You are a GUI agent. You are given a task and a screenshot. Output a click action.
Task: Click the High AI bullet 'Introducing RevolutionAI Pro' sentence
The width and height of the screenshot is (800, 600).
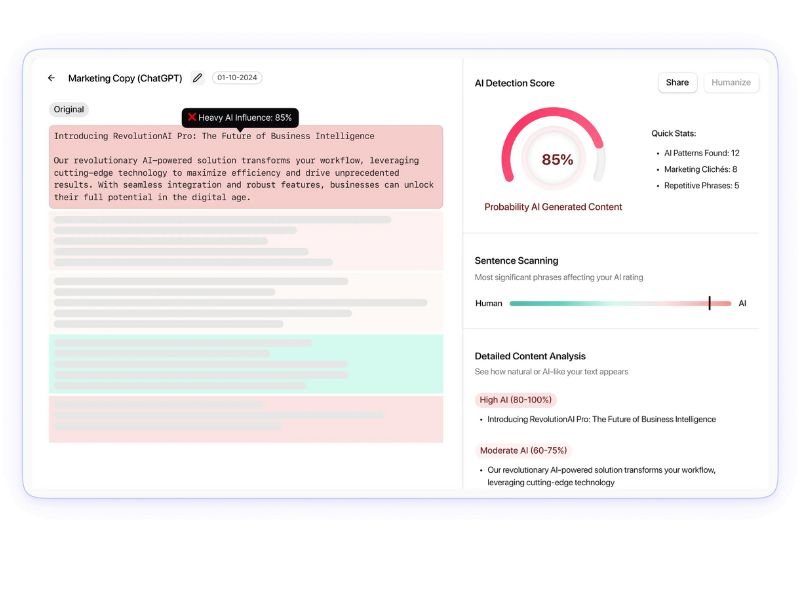pyautogui.click(x=602, y=419)
